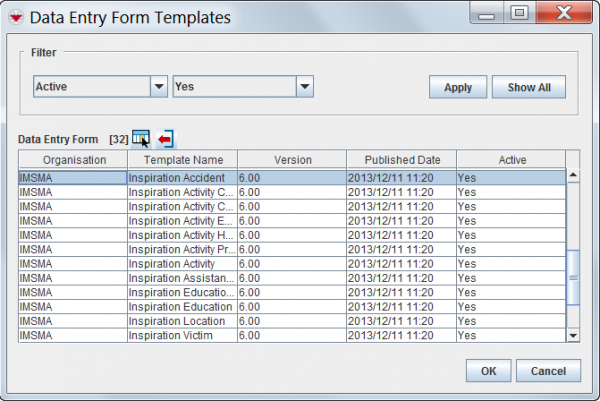600x401 pixels.
Task: Click the table scrollbar up arrow
Action: 573,176
